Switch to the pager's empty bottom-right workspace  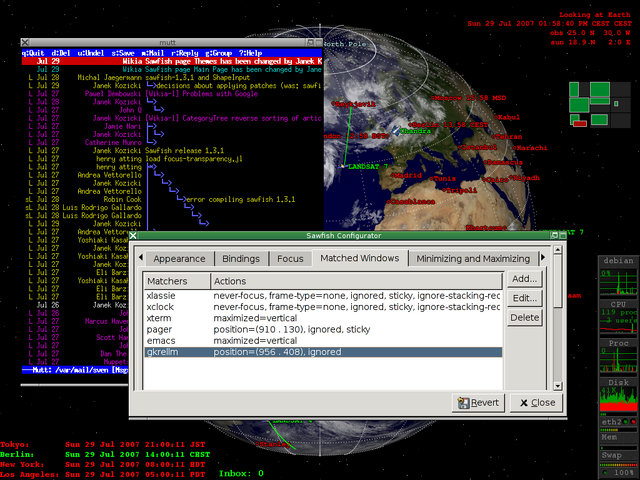[620, 120]
